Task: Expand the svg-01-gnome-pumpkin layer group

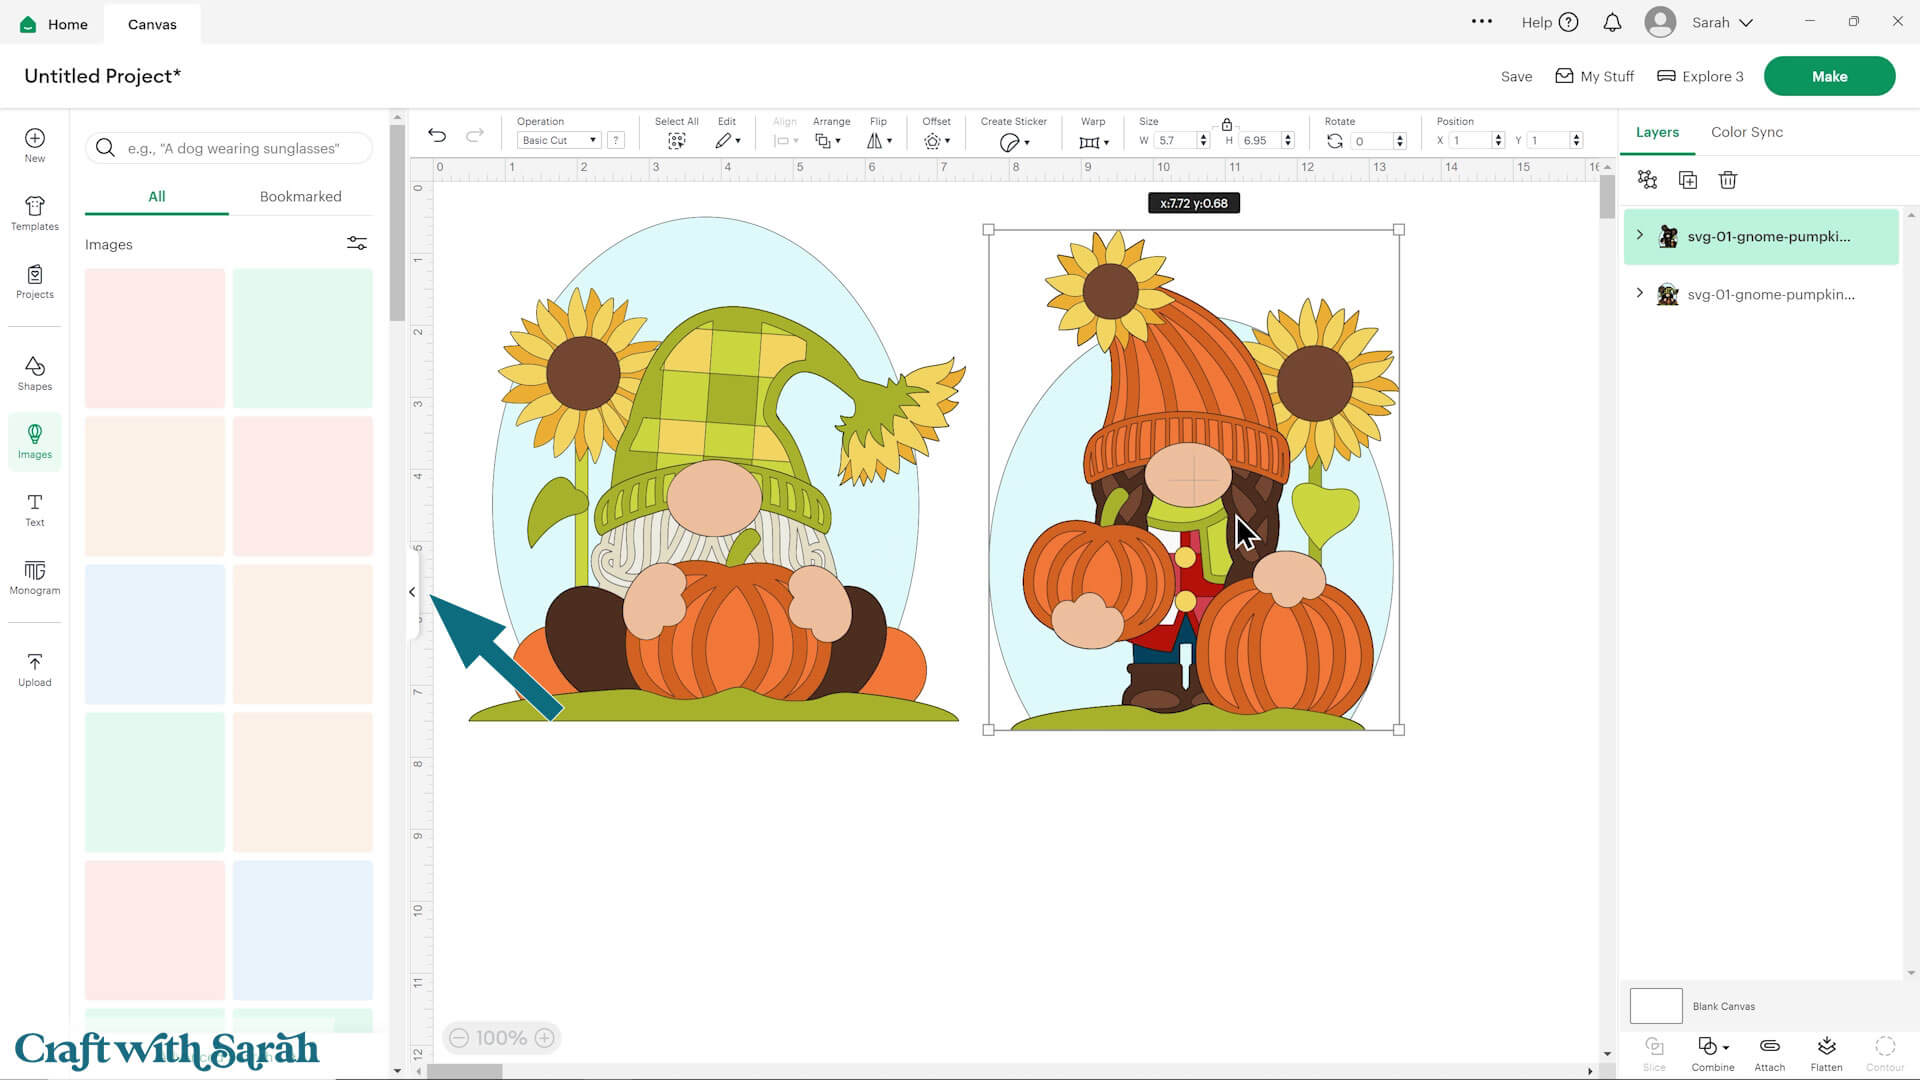Action: click(1639, 236)
